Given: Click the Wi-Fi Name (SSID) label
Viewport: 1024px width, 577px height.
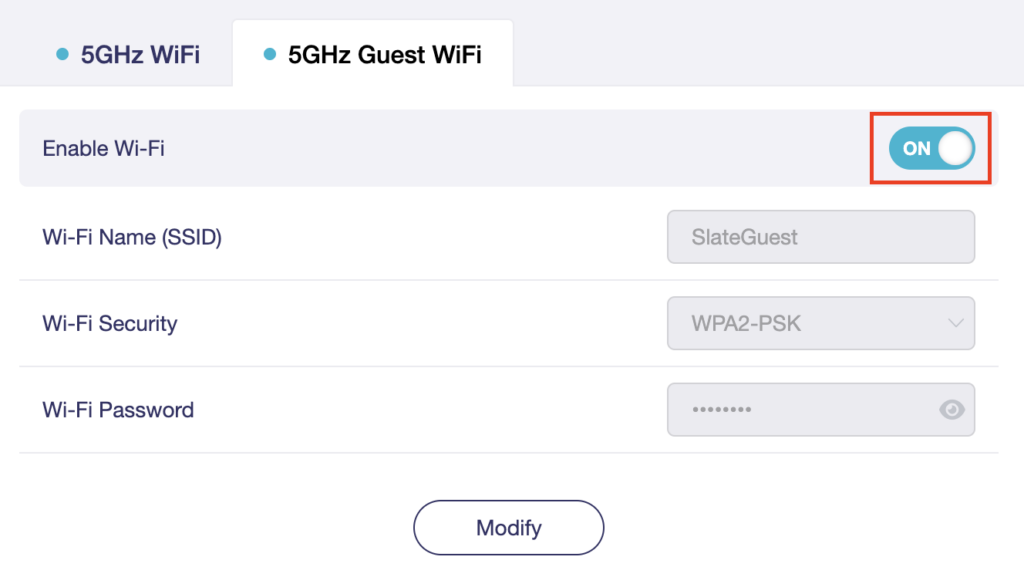Looking at the screenshot, I should tap(132, 237).
